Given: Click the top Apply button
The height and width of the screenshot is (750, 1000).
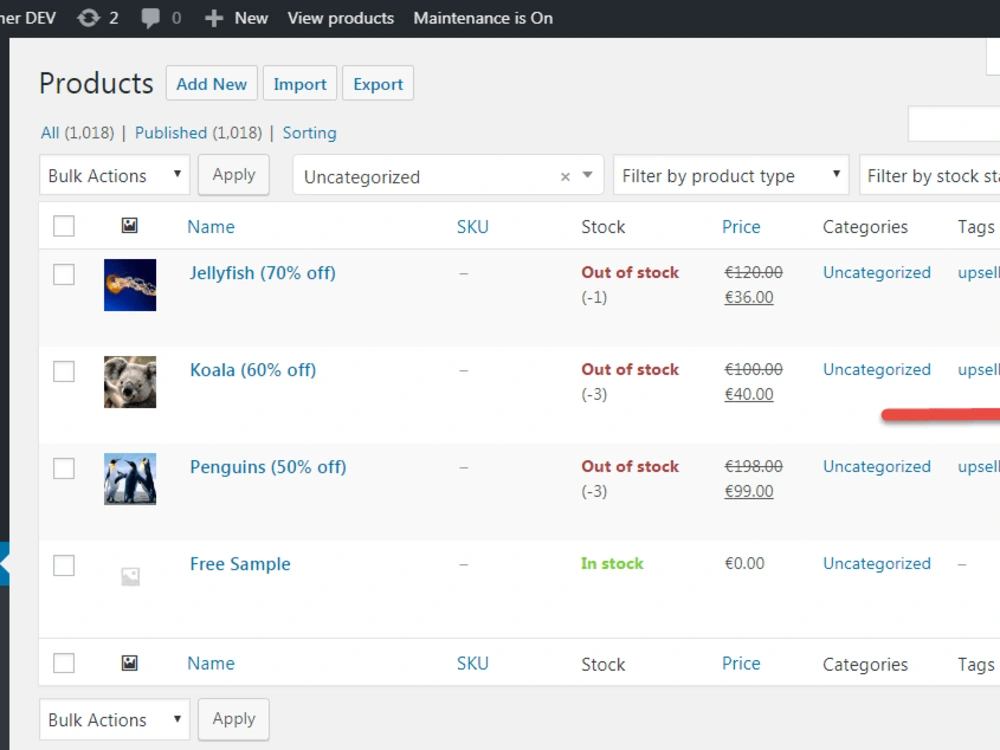Looking at the screenshot, I should coord(233,175).
